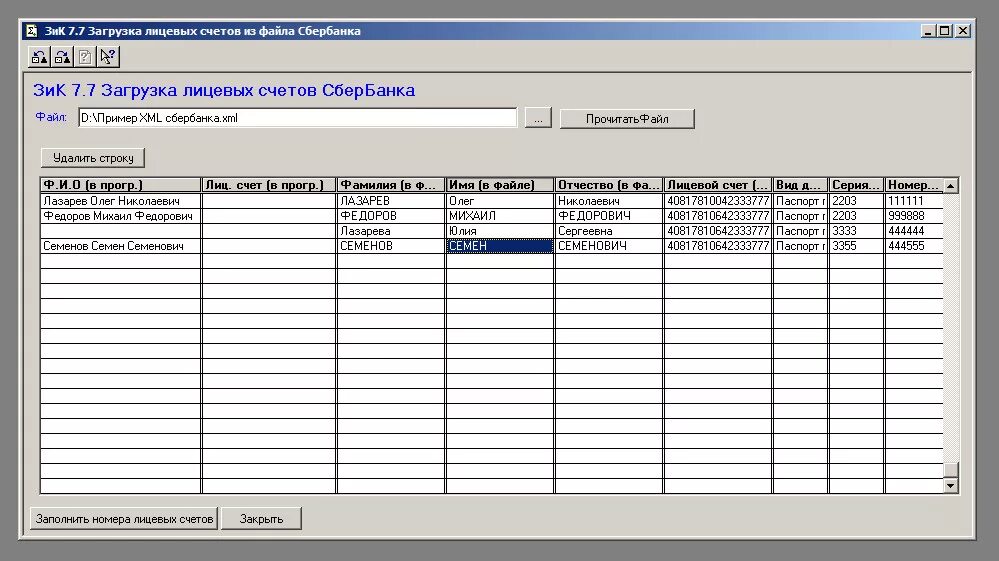Click the Имя (в файле) column header

click(x=500, y=185)
